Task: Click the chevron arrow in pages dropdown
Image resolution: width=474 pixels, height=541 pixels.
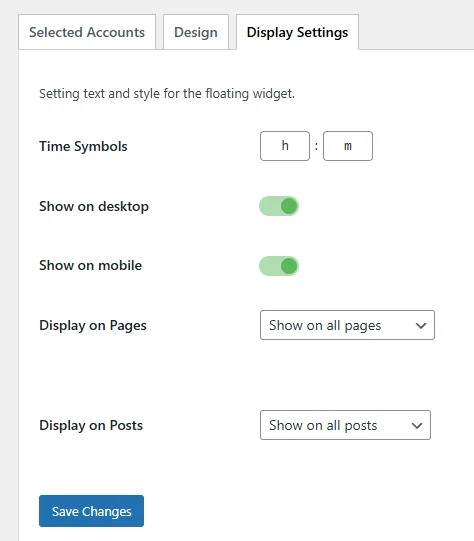Action: pos(421,325)
